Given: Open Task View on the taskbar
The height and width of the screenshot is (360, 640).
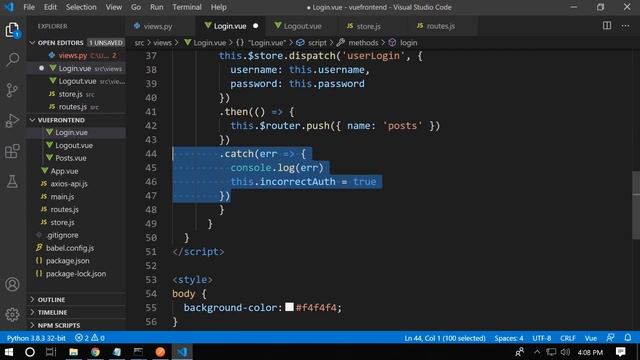Looking at the screenshot, I should pyautogui.click(x=51, y=352).
